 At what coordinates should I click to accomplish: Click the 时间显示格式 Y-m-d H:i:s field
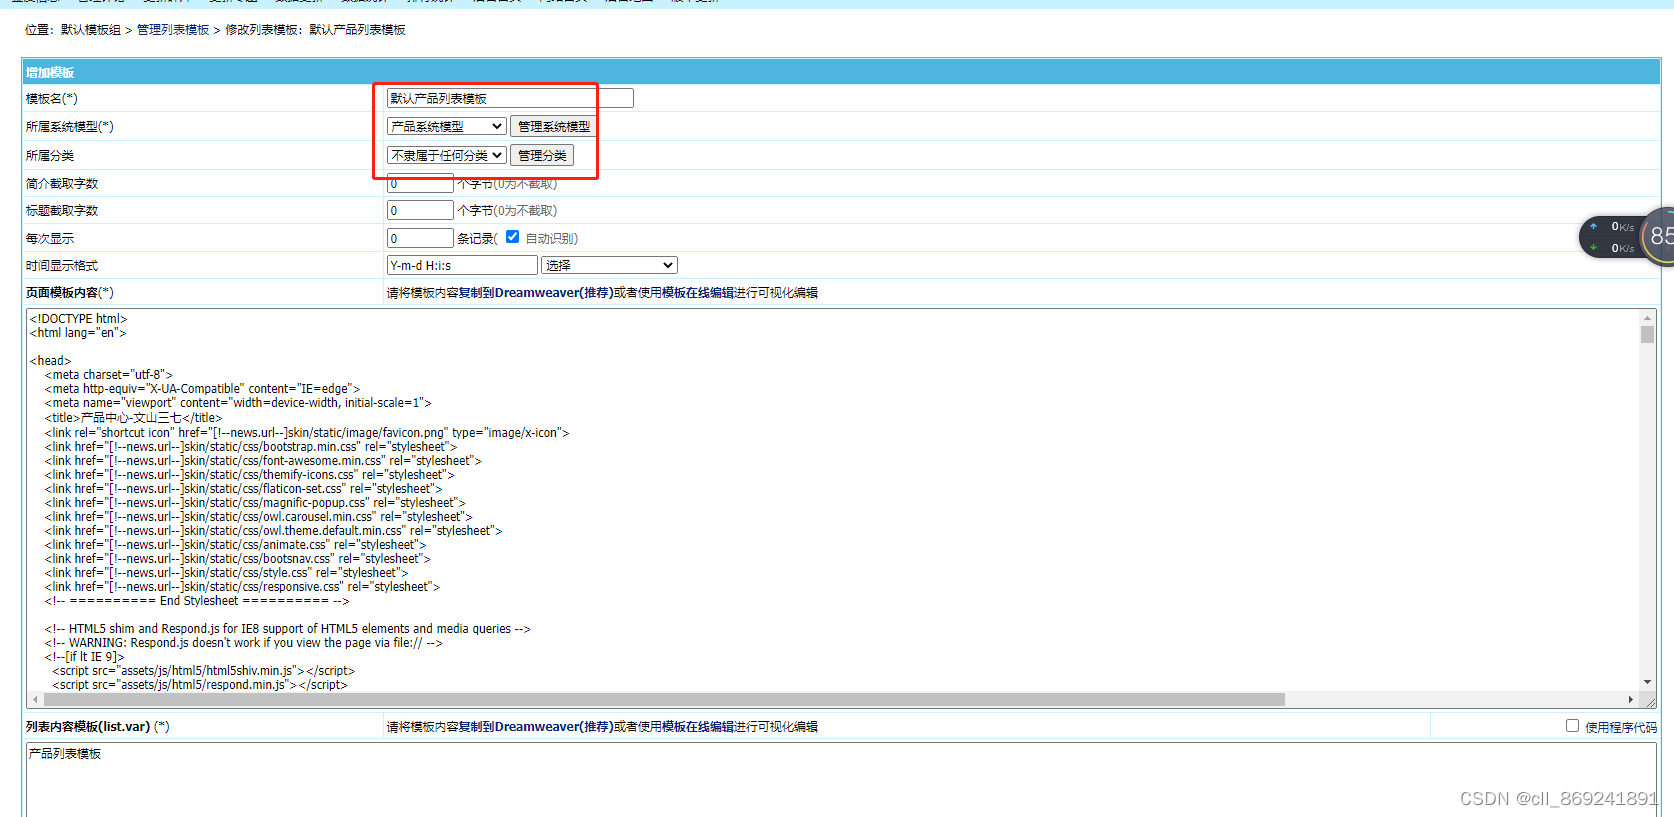point(462,265)
